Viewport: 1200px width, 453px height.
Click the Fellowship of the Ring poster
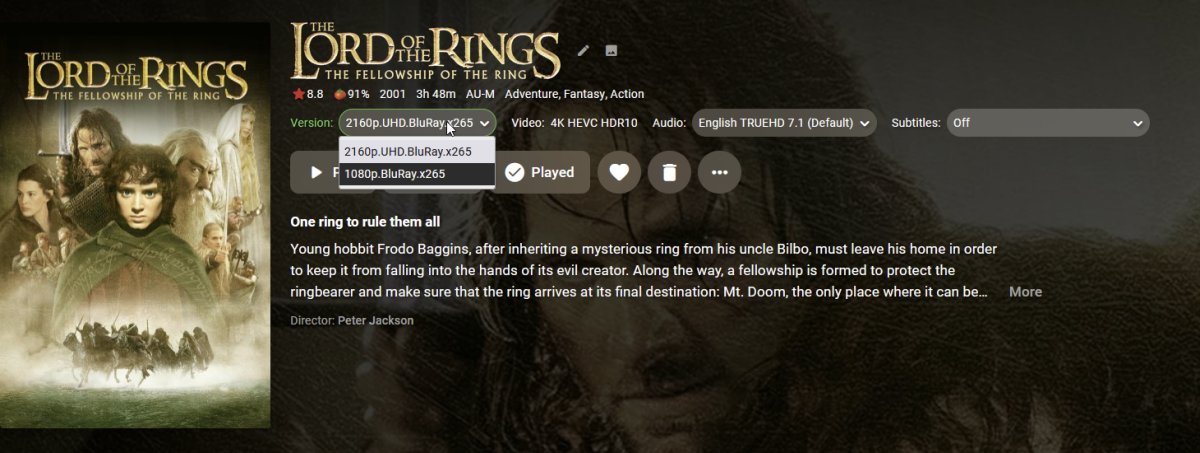click(x=136, y=226)
